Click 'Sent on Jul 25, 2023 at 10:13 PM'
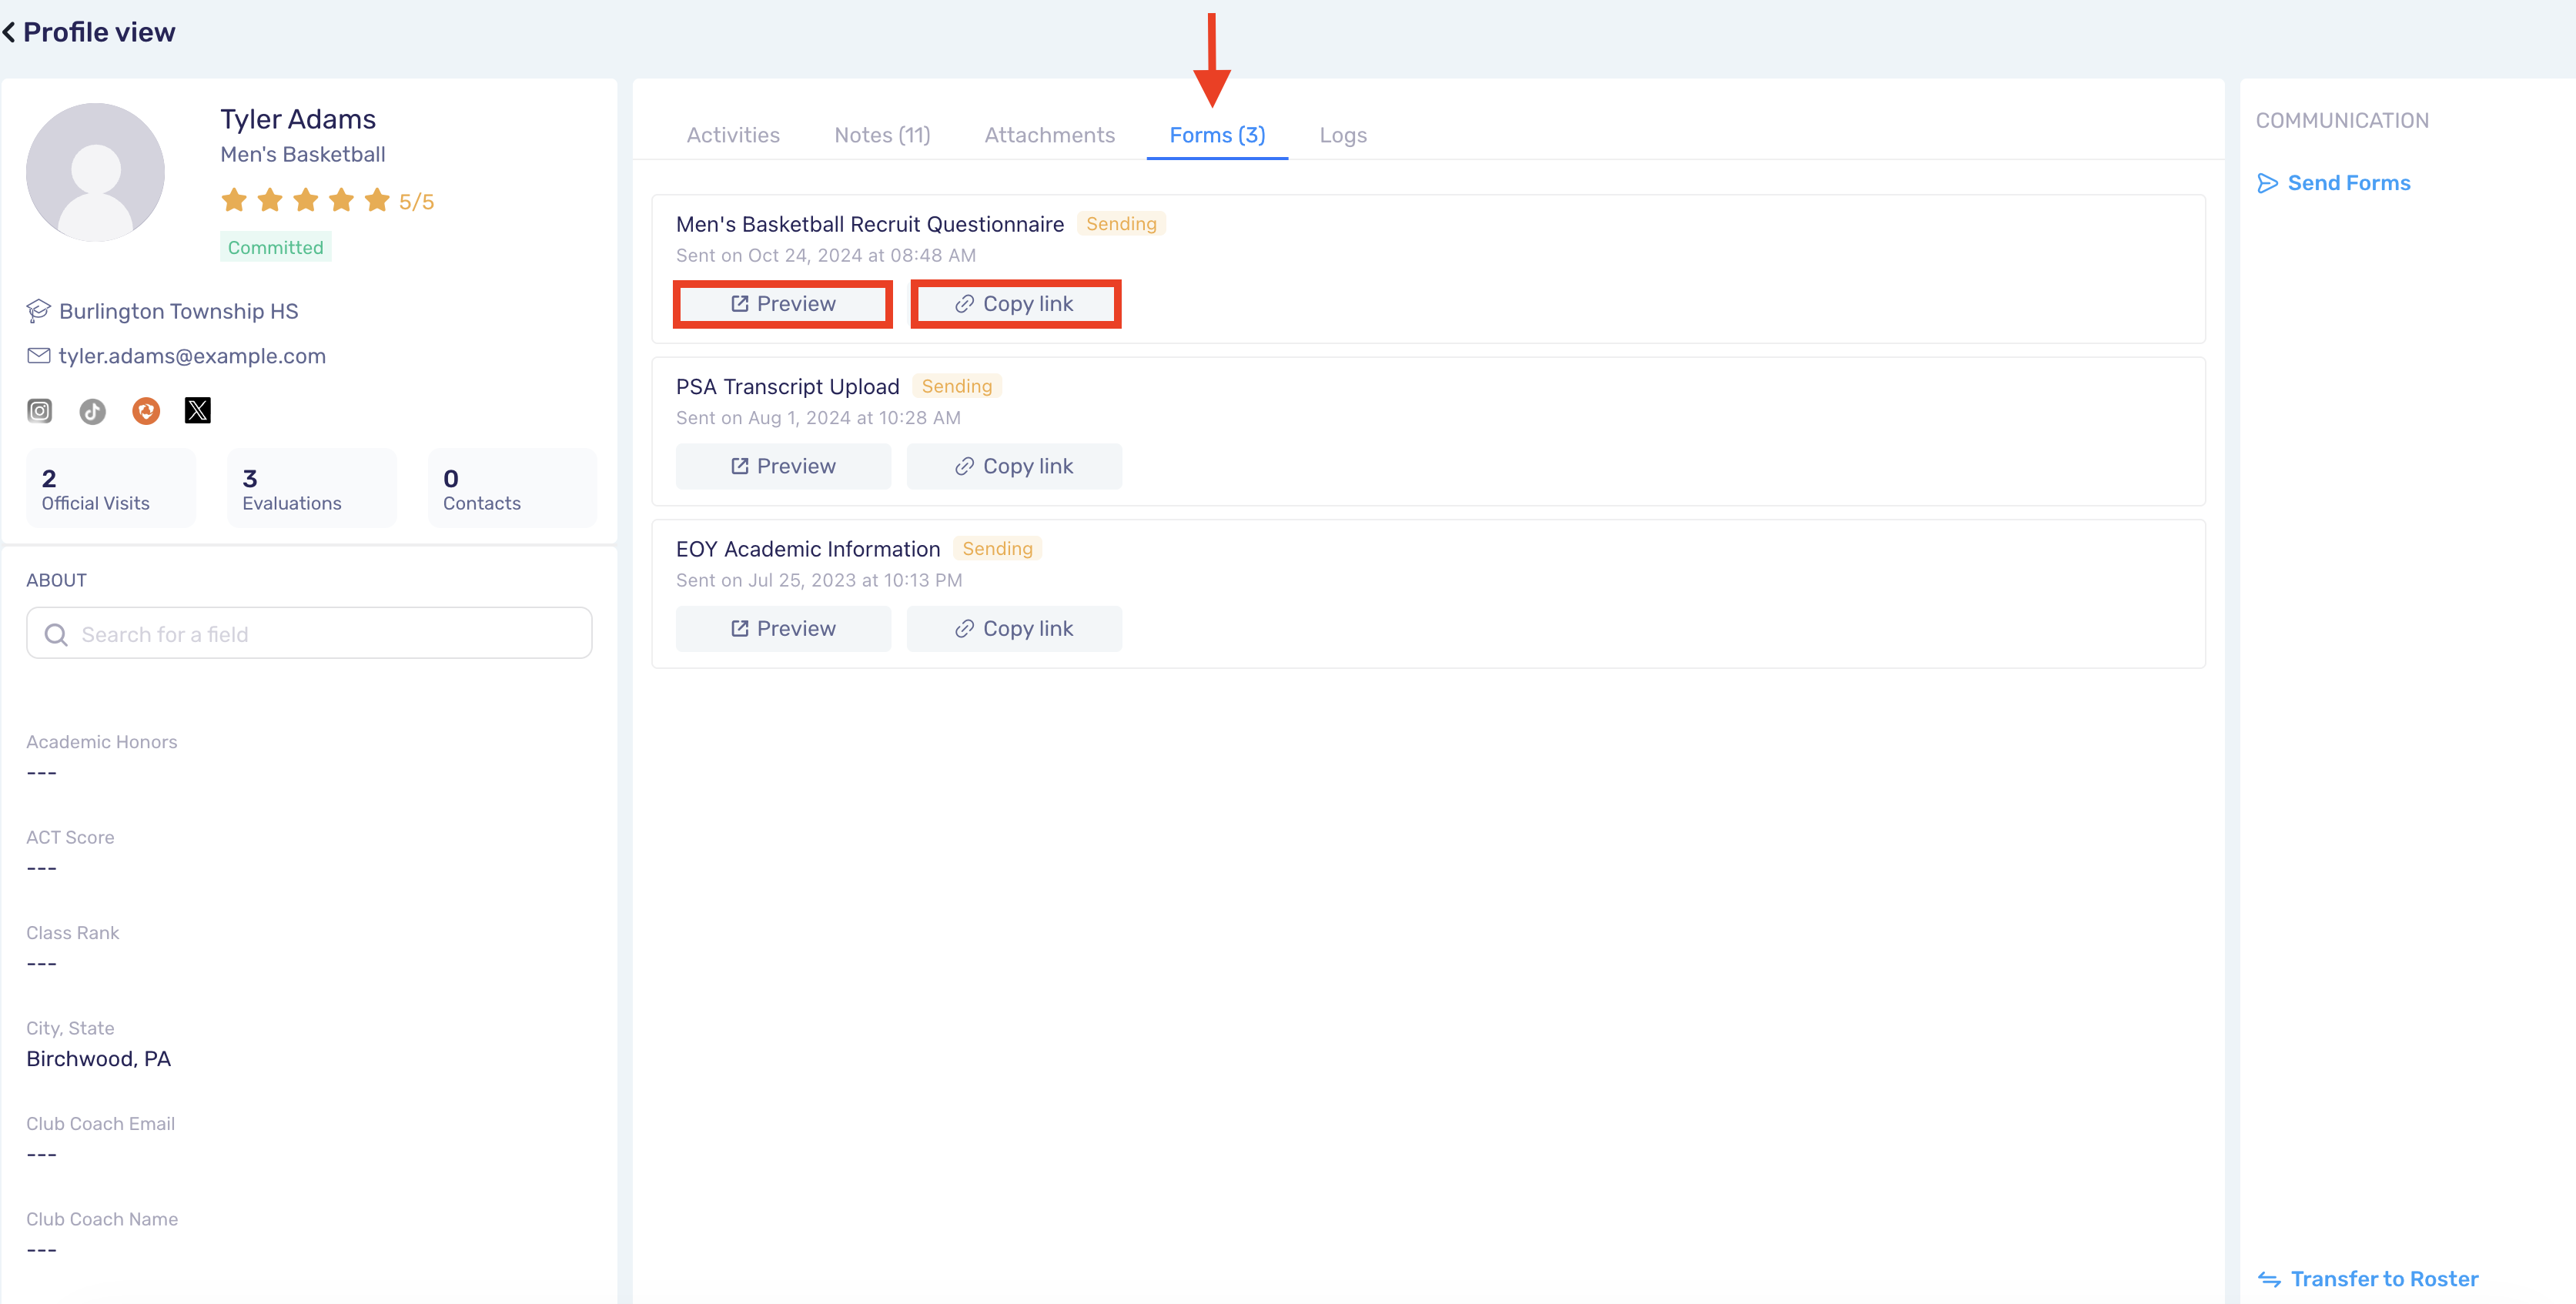 click(x=819, y=580)
